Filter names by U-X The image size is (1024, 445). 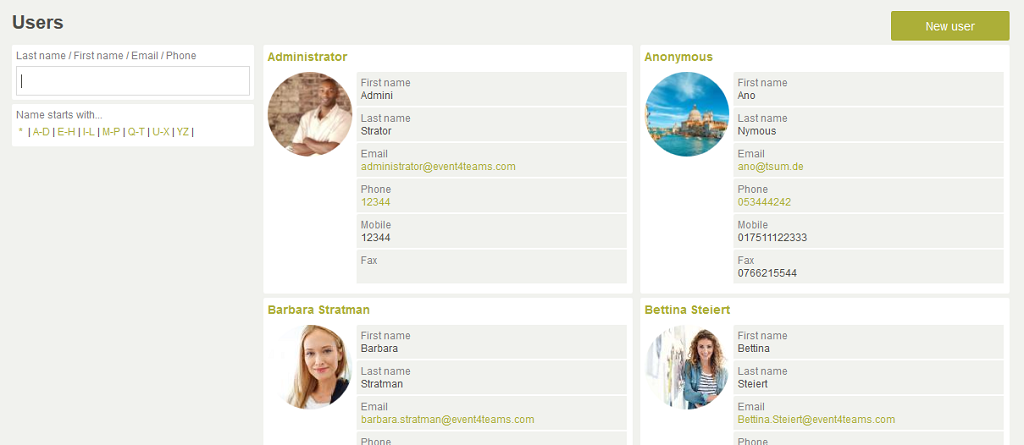[x=161, y=132]
